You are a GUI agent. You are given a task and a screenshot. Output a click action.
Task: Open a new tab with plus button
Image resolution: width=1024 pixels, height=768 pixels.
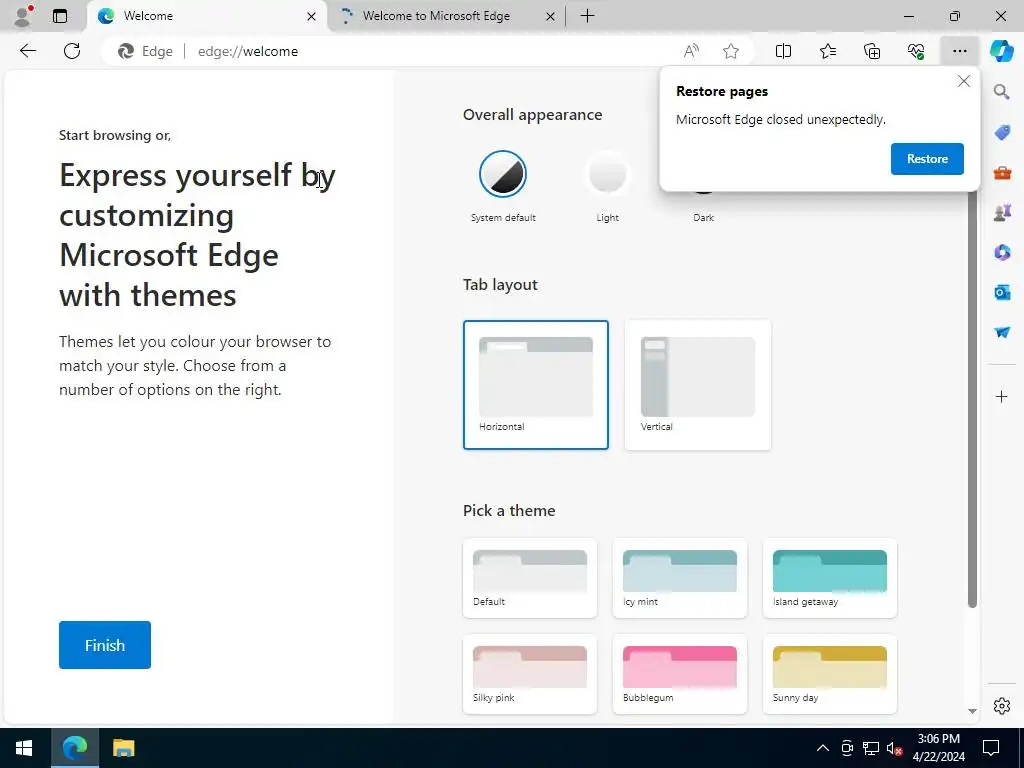click(x=587, y=16)
